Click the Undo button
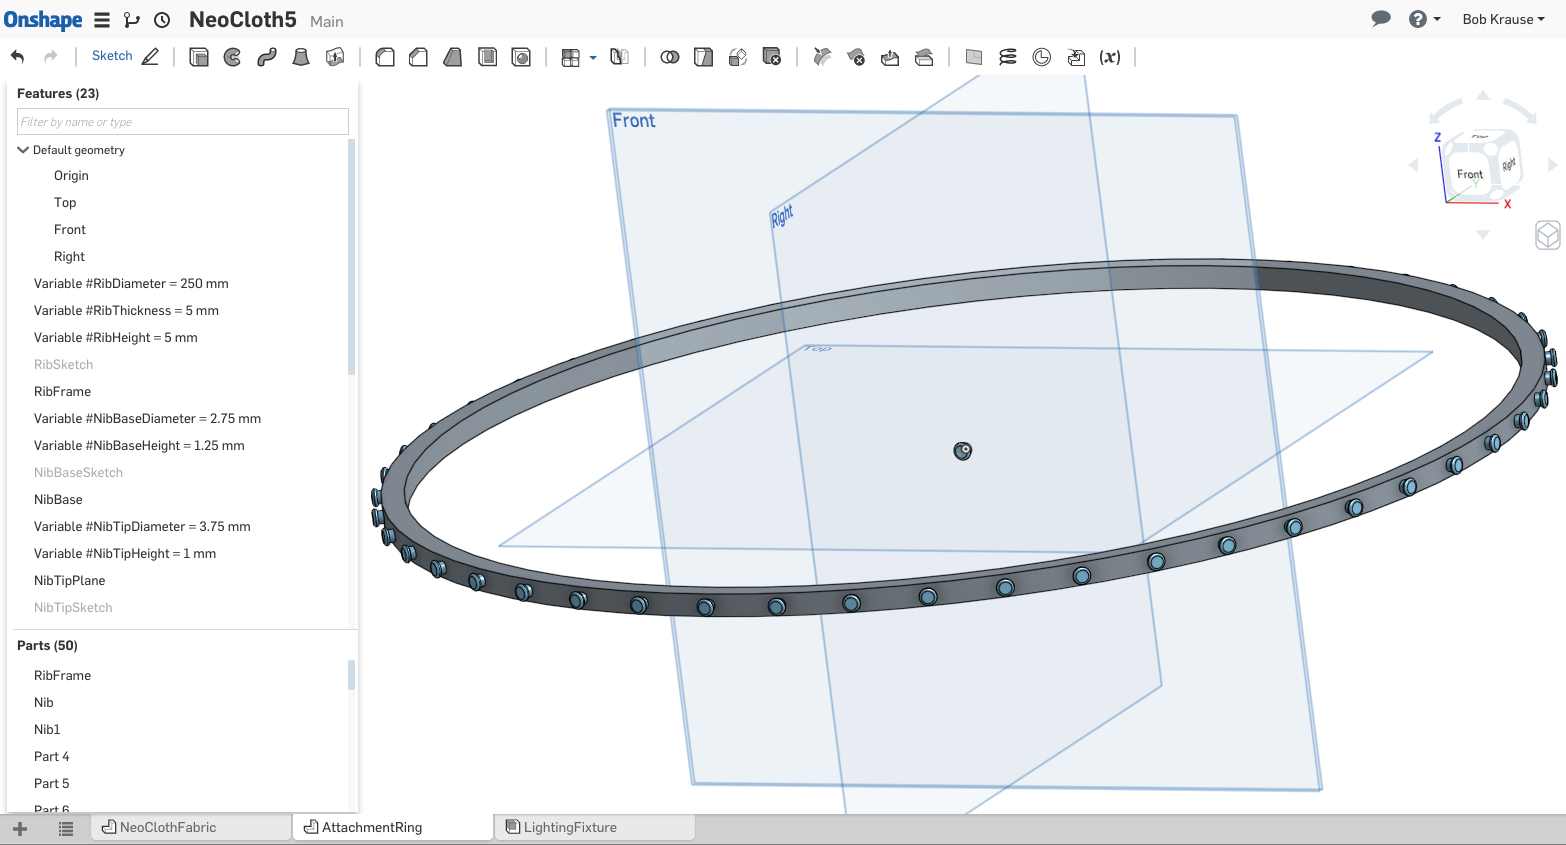 17,57
